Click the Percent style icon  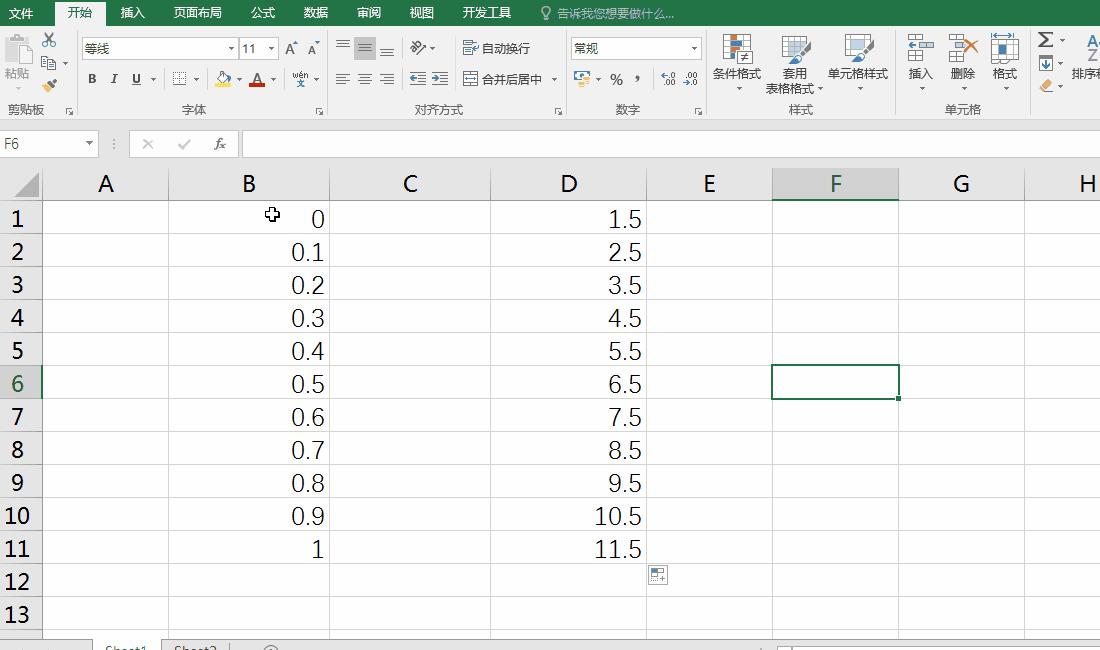click(617, 78)
